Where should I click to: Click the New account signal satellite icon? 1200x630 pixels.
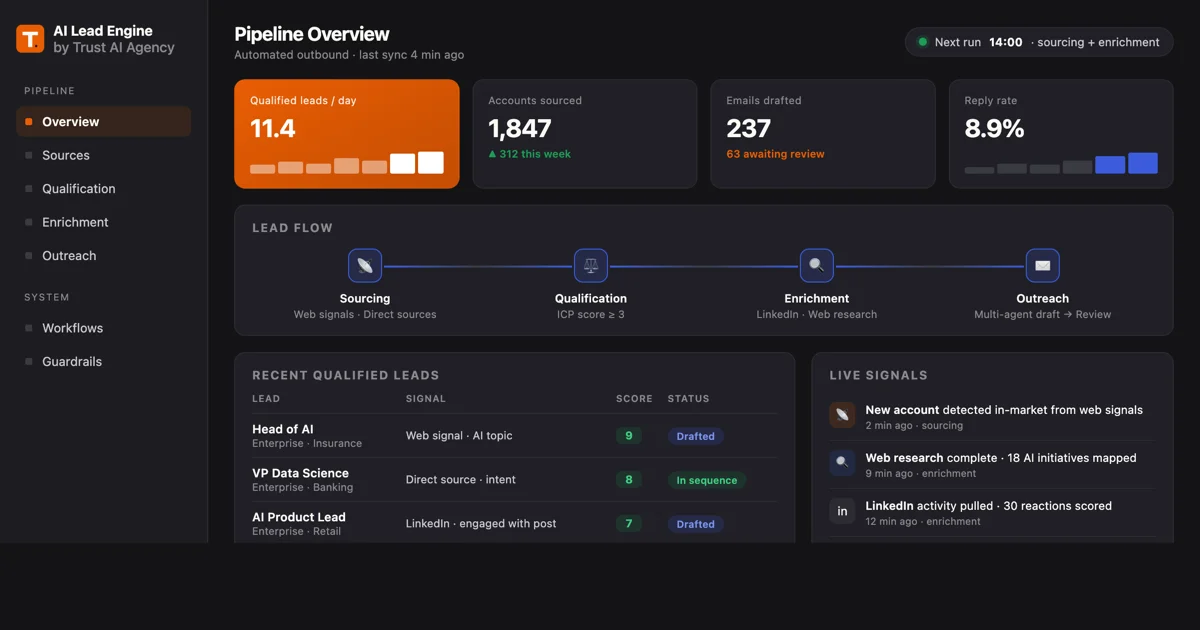(842, 415)
